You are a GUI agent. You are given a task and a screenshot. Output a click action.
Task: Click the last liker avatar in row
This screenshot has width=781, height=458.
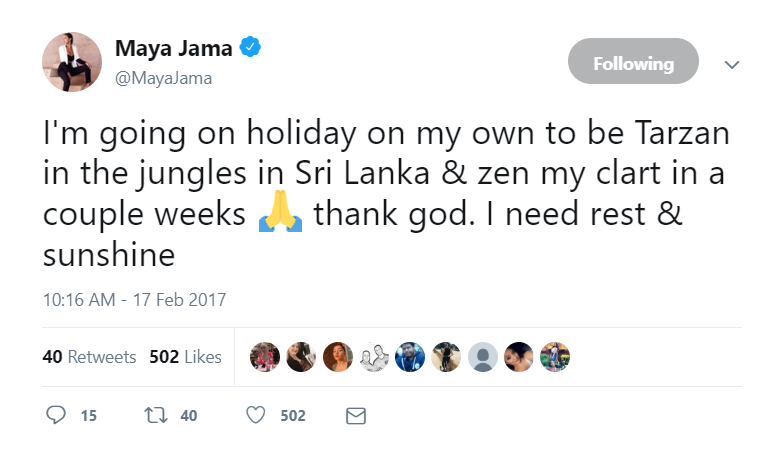[x=555, y=357]
